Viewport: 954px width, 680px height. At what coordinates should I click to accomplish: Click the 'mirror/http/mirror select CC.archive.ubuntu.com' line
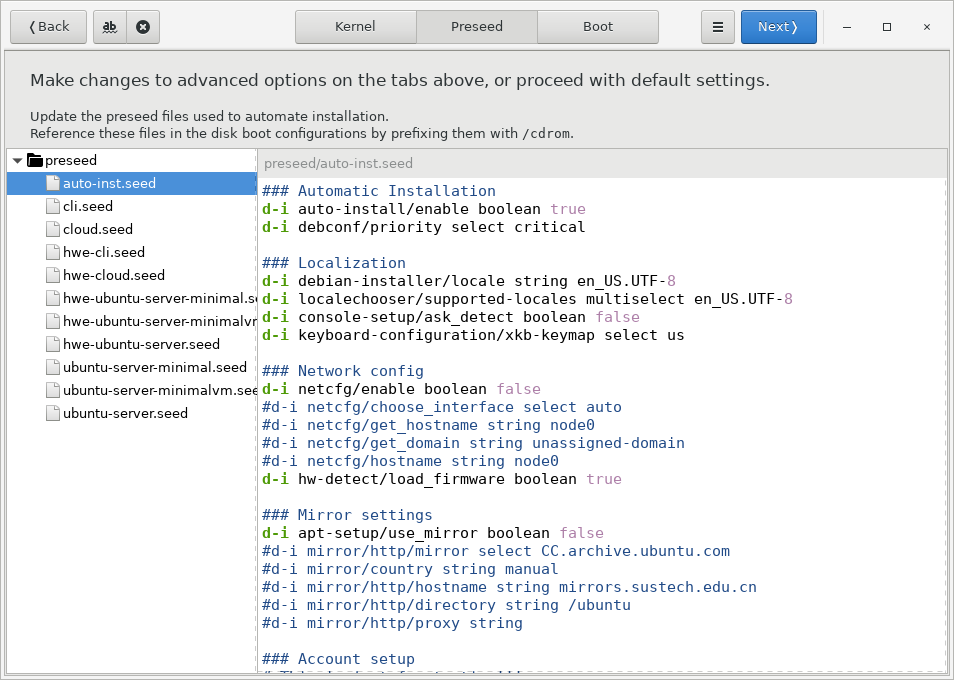[x=496, y=551]
